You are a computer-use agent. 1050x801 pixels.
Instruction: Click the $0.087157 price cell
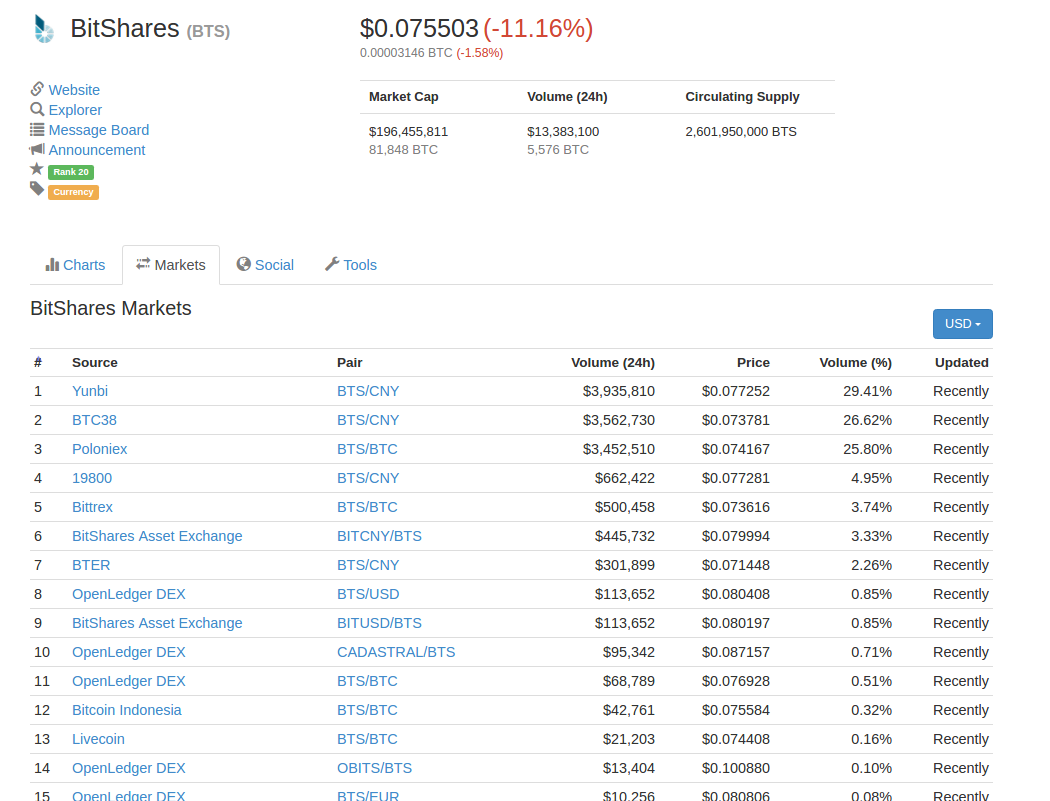[735, 652]
